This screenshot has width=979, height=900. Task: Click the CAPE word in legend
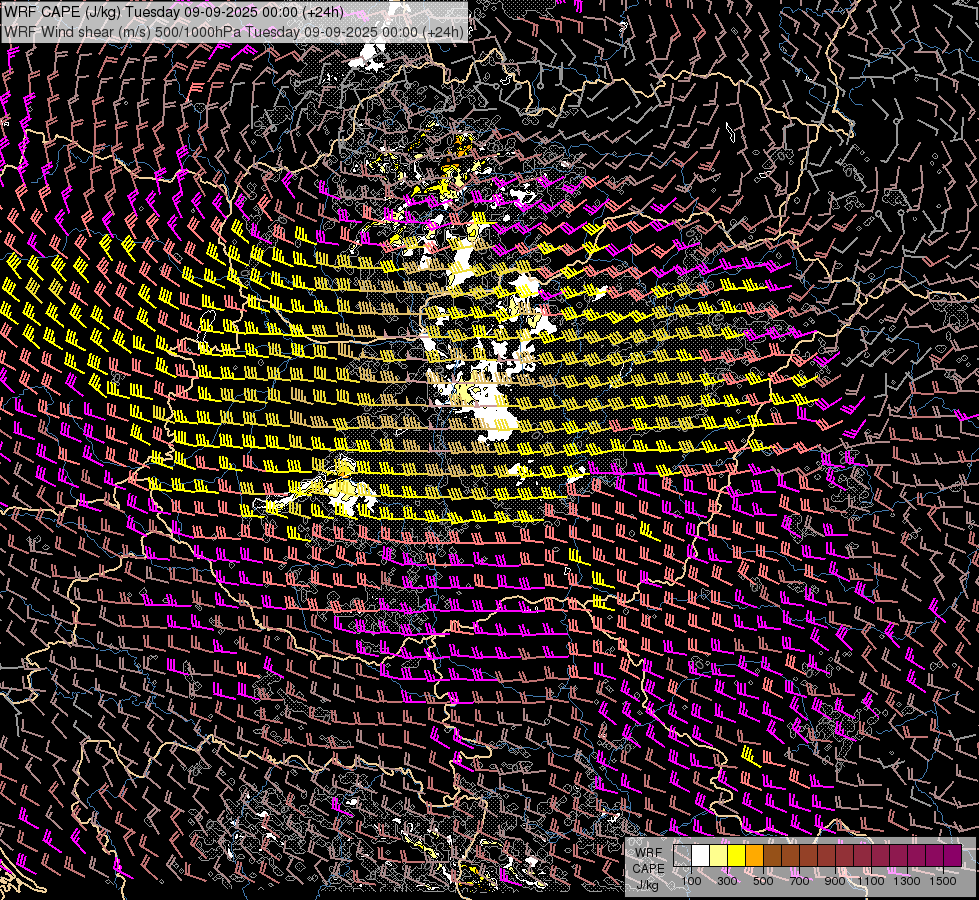[648, 869]
